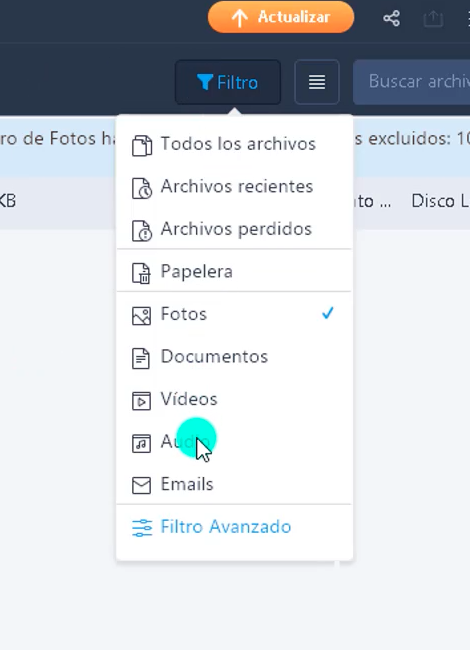Screen dimensions: 470x650
Task: Uncheck the checked Fotos filter
Action: pyautogui.click(x=235, y=314)
